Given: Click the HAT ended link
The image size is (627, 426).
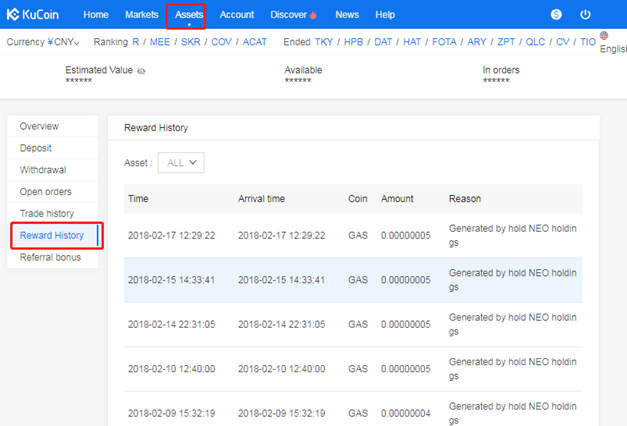Looking at the screenshot, I should pos(412,42).
